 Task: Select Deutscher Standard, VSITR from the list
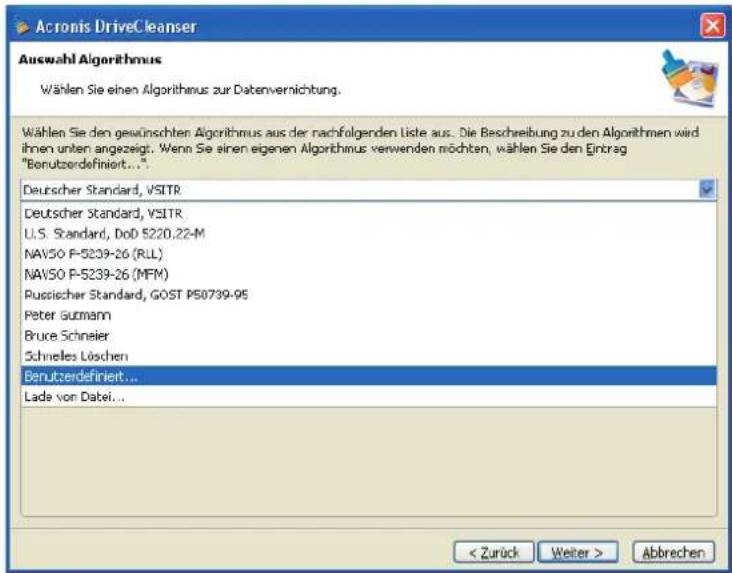click(x=368, y=213)
